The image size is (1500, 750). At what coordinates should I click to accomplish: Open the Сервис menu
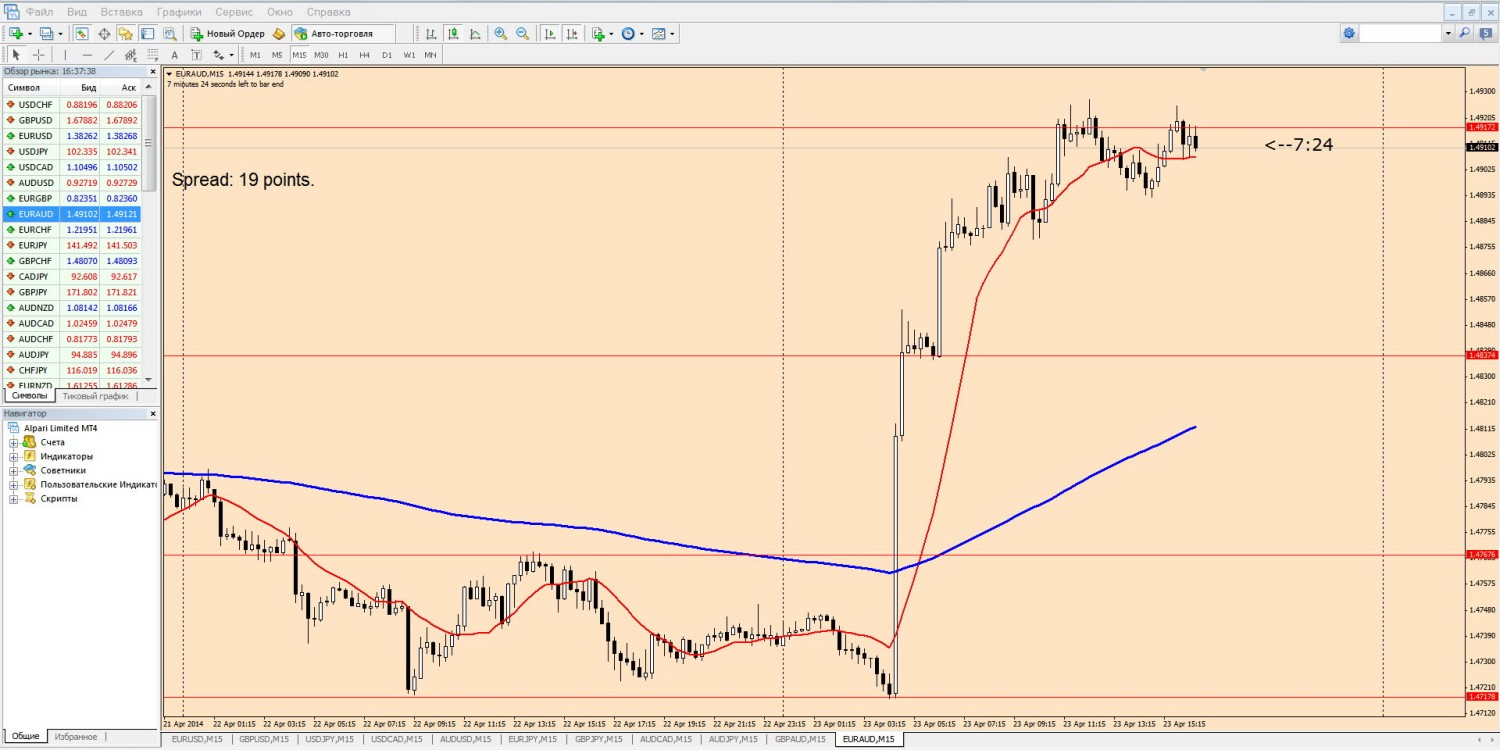click(234, 12)
